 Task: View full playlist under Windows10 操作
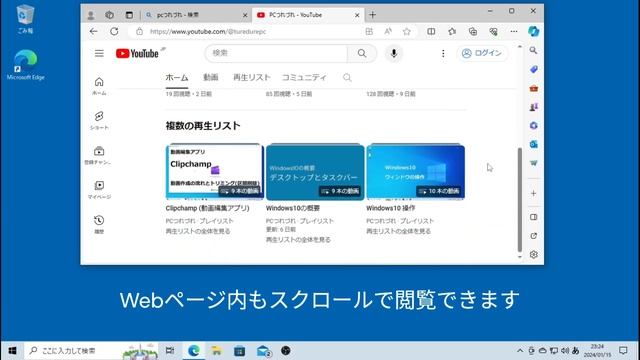[x=398, y=231]
